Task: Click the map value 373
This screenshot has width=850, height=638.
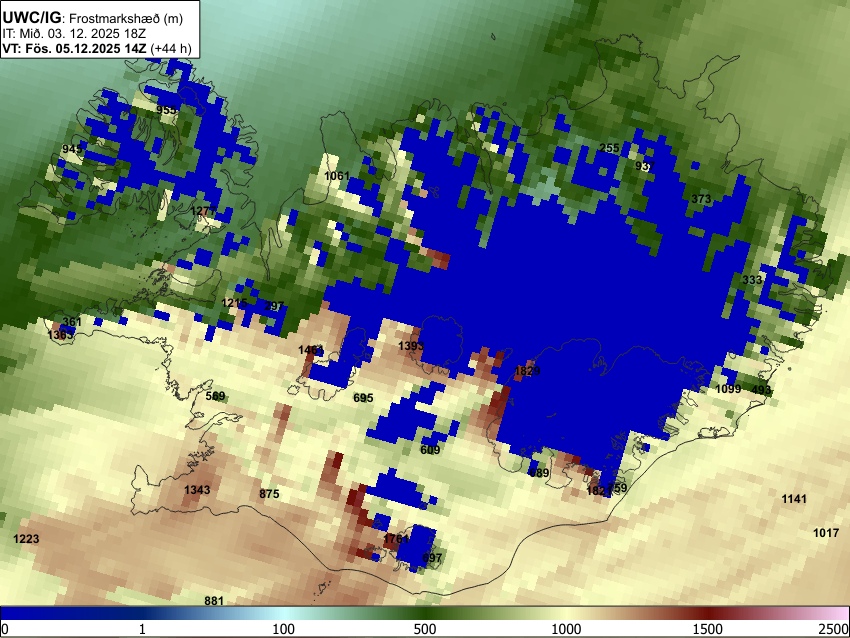Action: click(x=701, y=199)
